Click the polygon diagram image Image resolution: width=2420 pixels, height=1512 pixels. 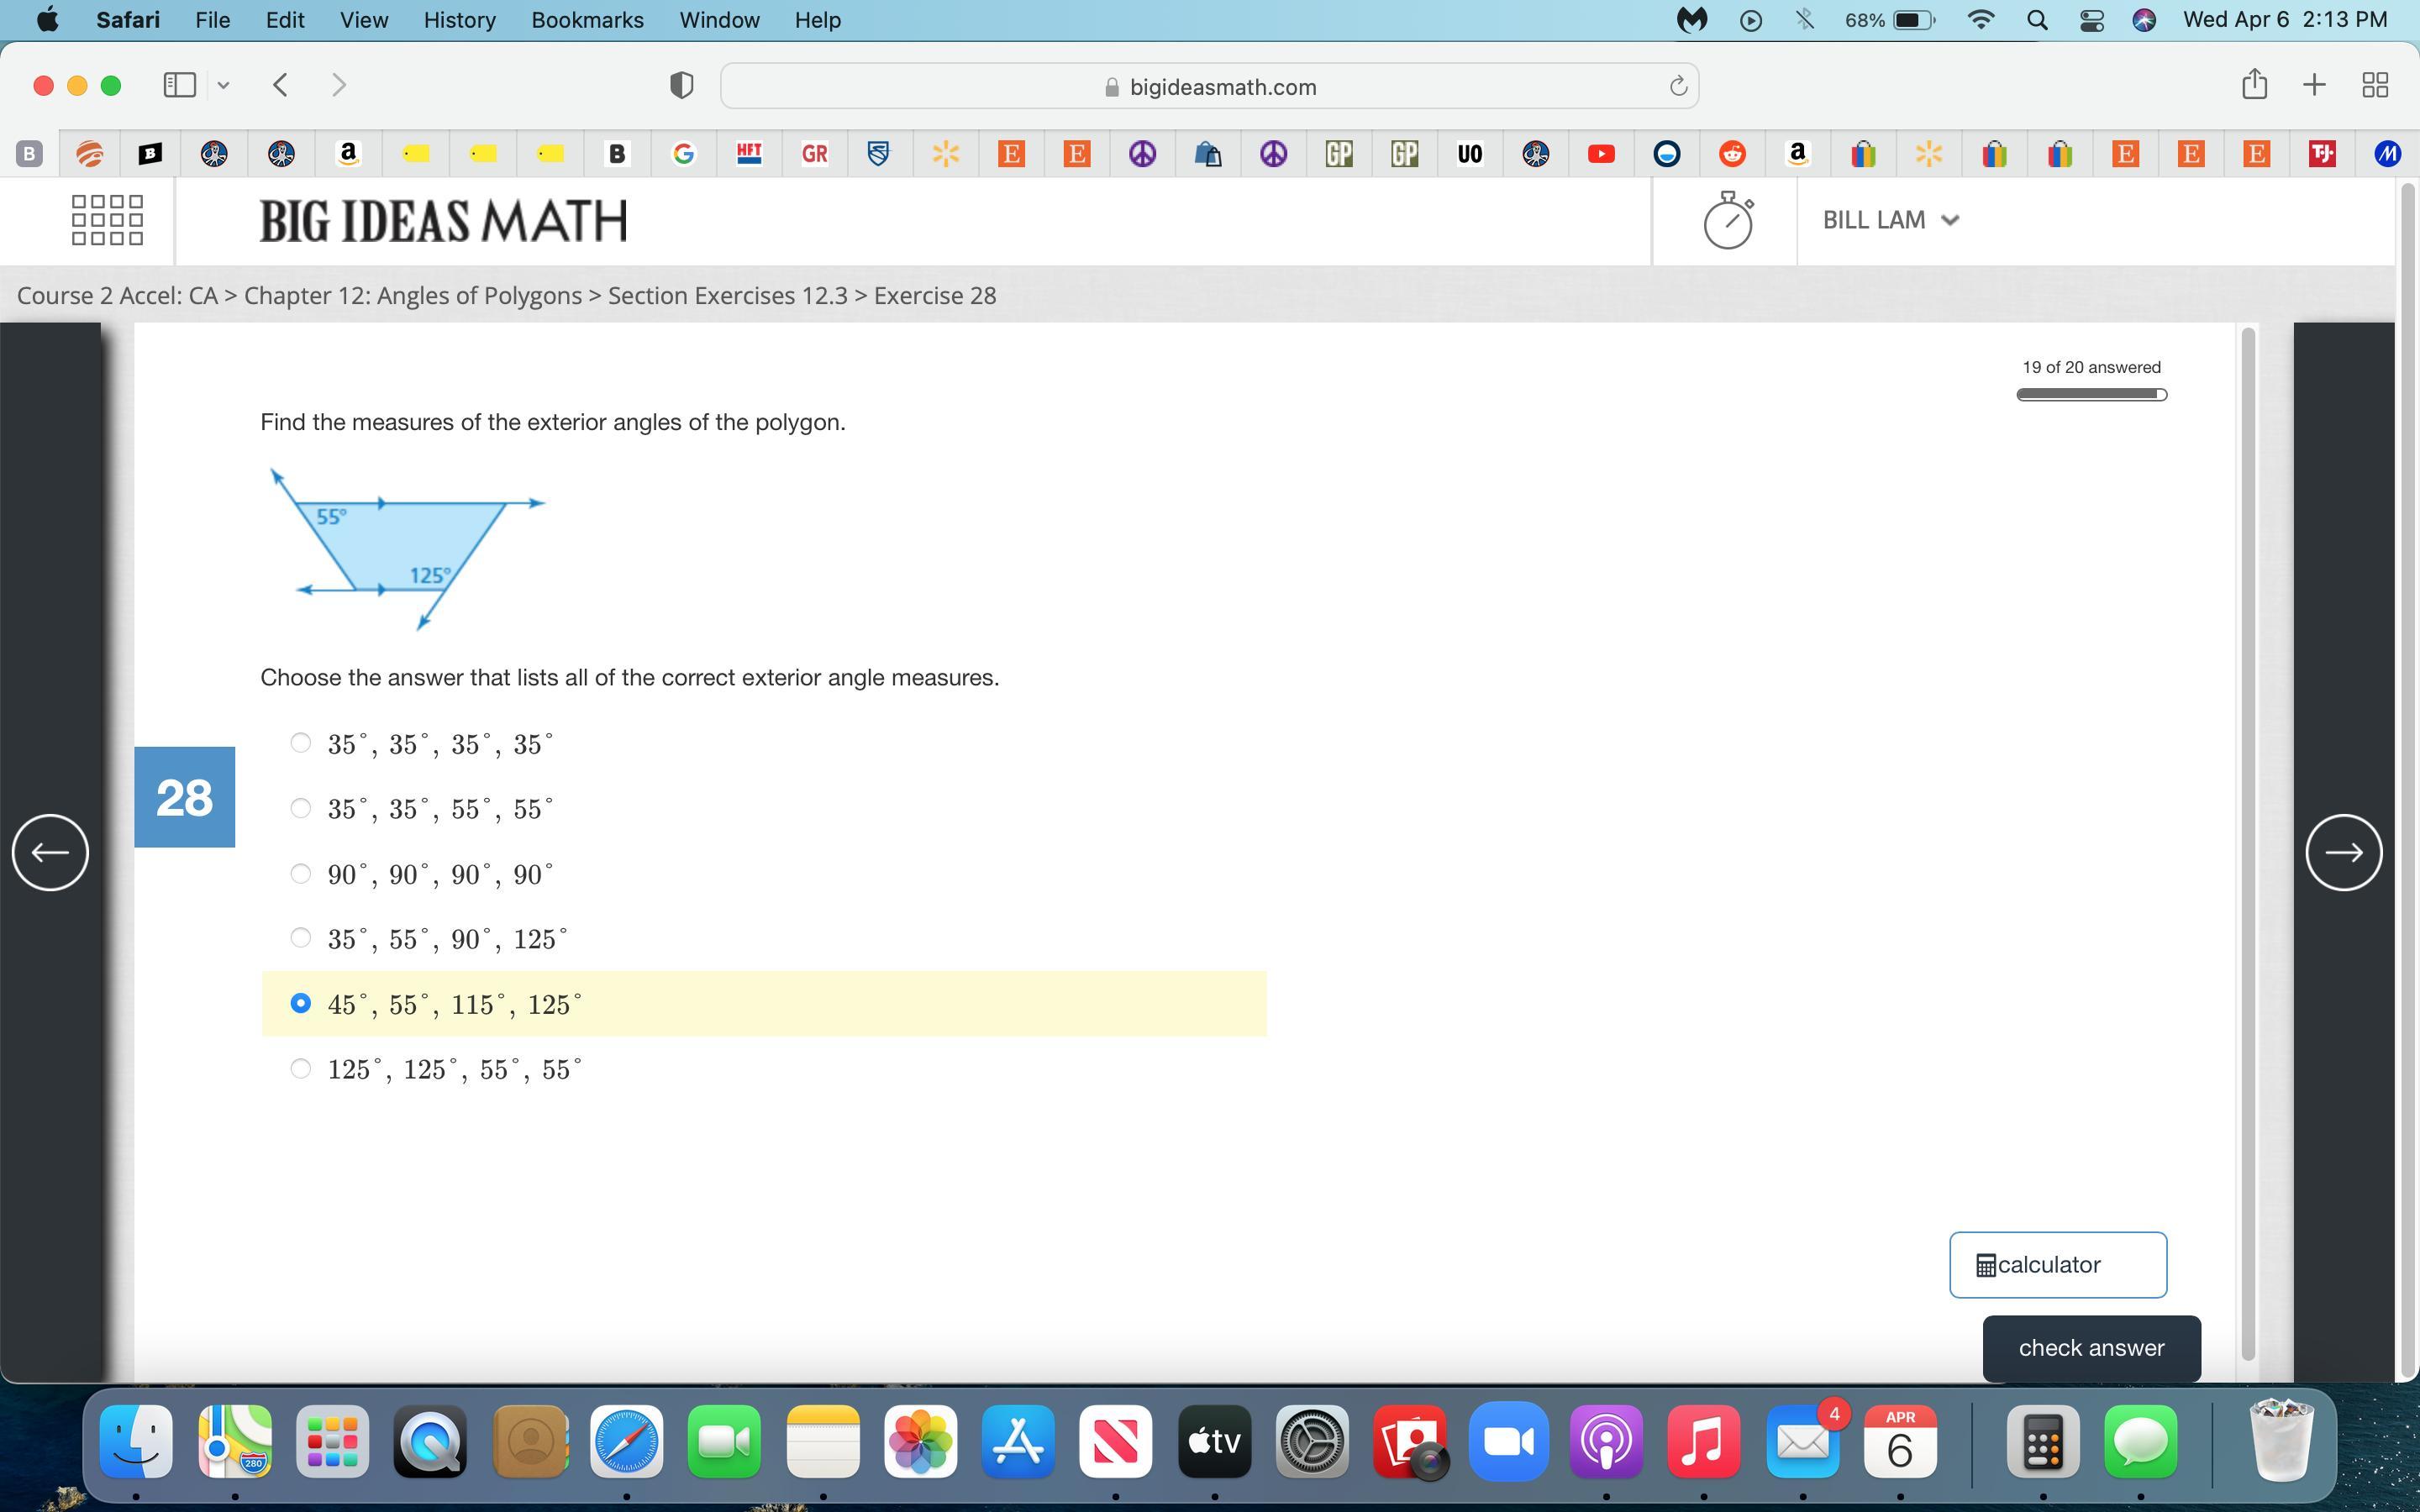407,549
